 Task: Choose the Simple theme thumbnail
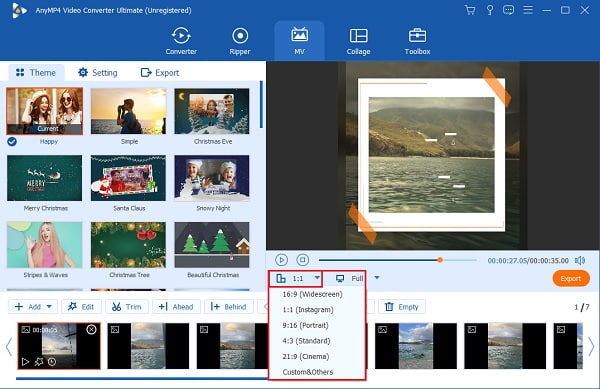(x=129, y=111)
